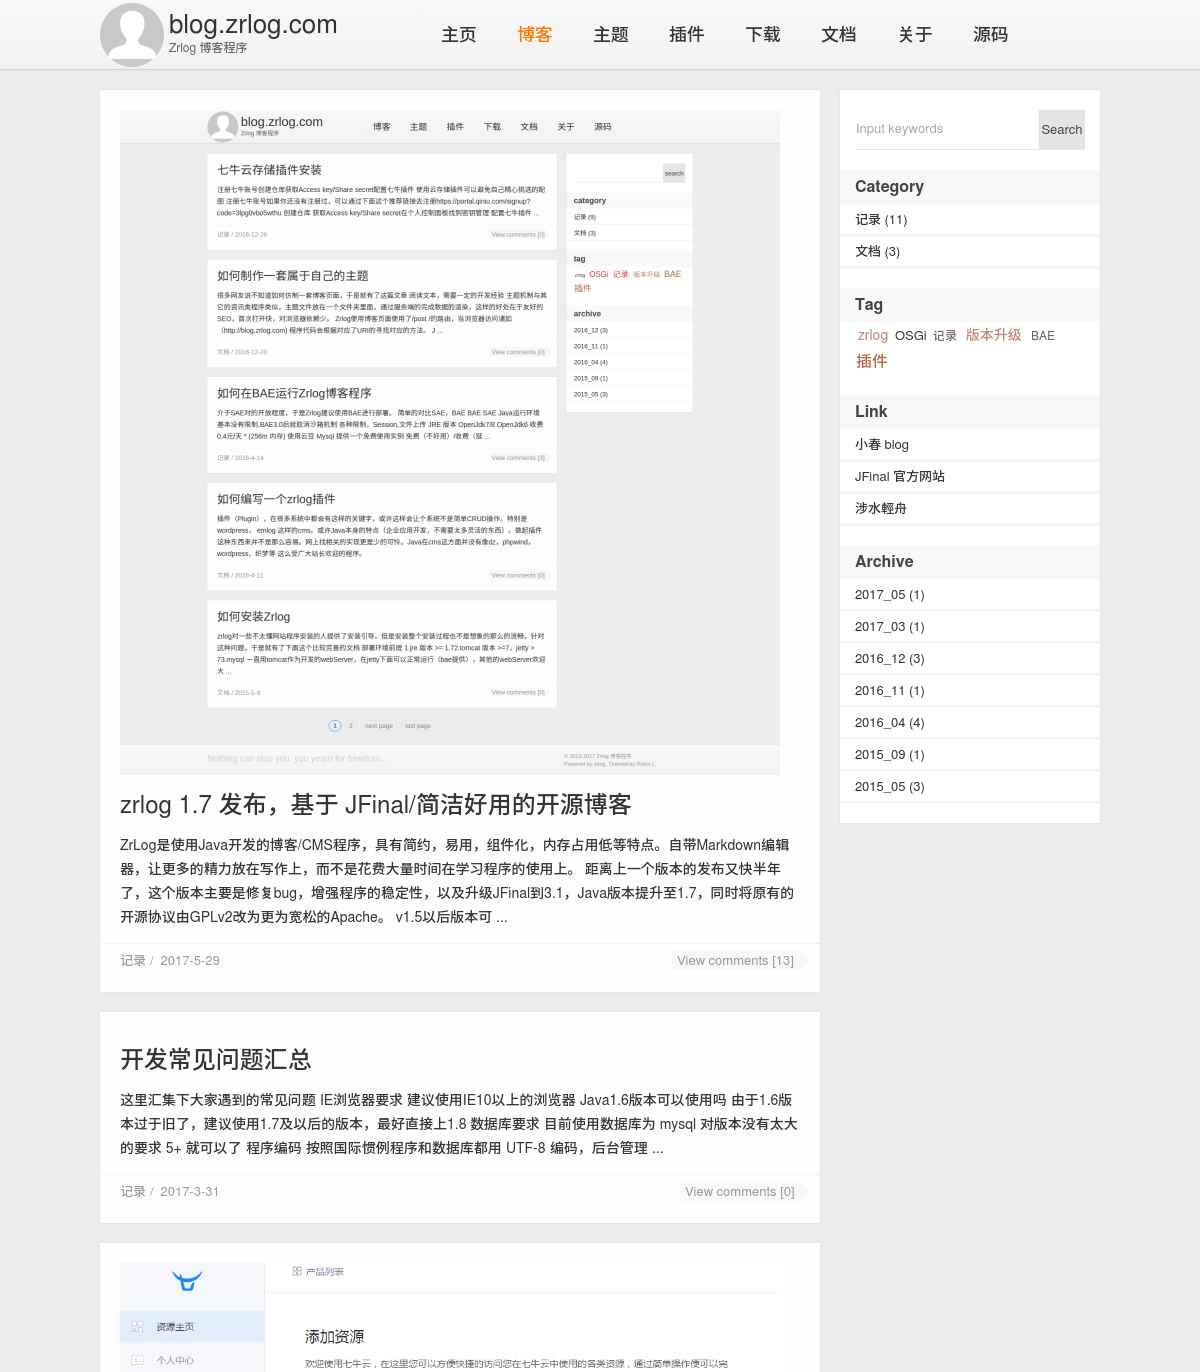Open the 主题 navigation item
Image resolution: width=1200 pixels, height=1372 pixels.
click(x=611, y=35)
